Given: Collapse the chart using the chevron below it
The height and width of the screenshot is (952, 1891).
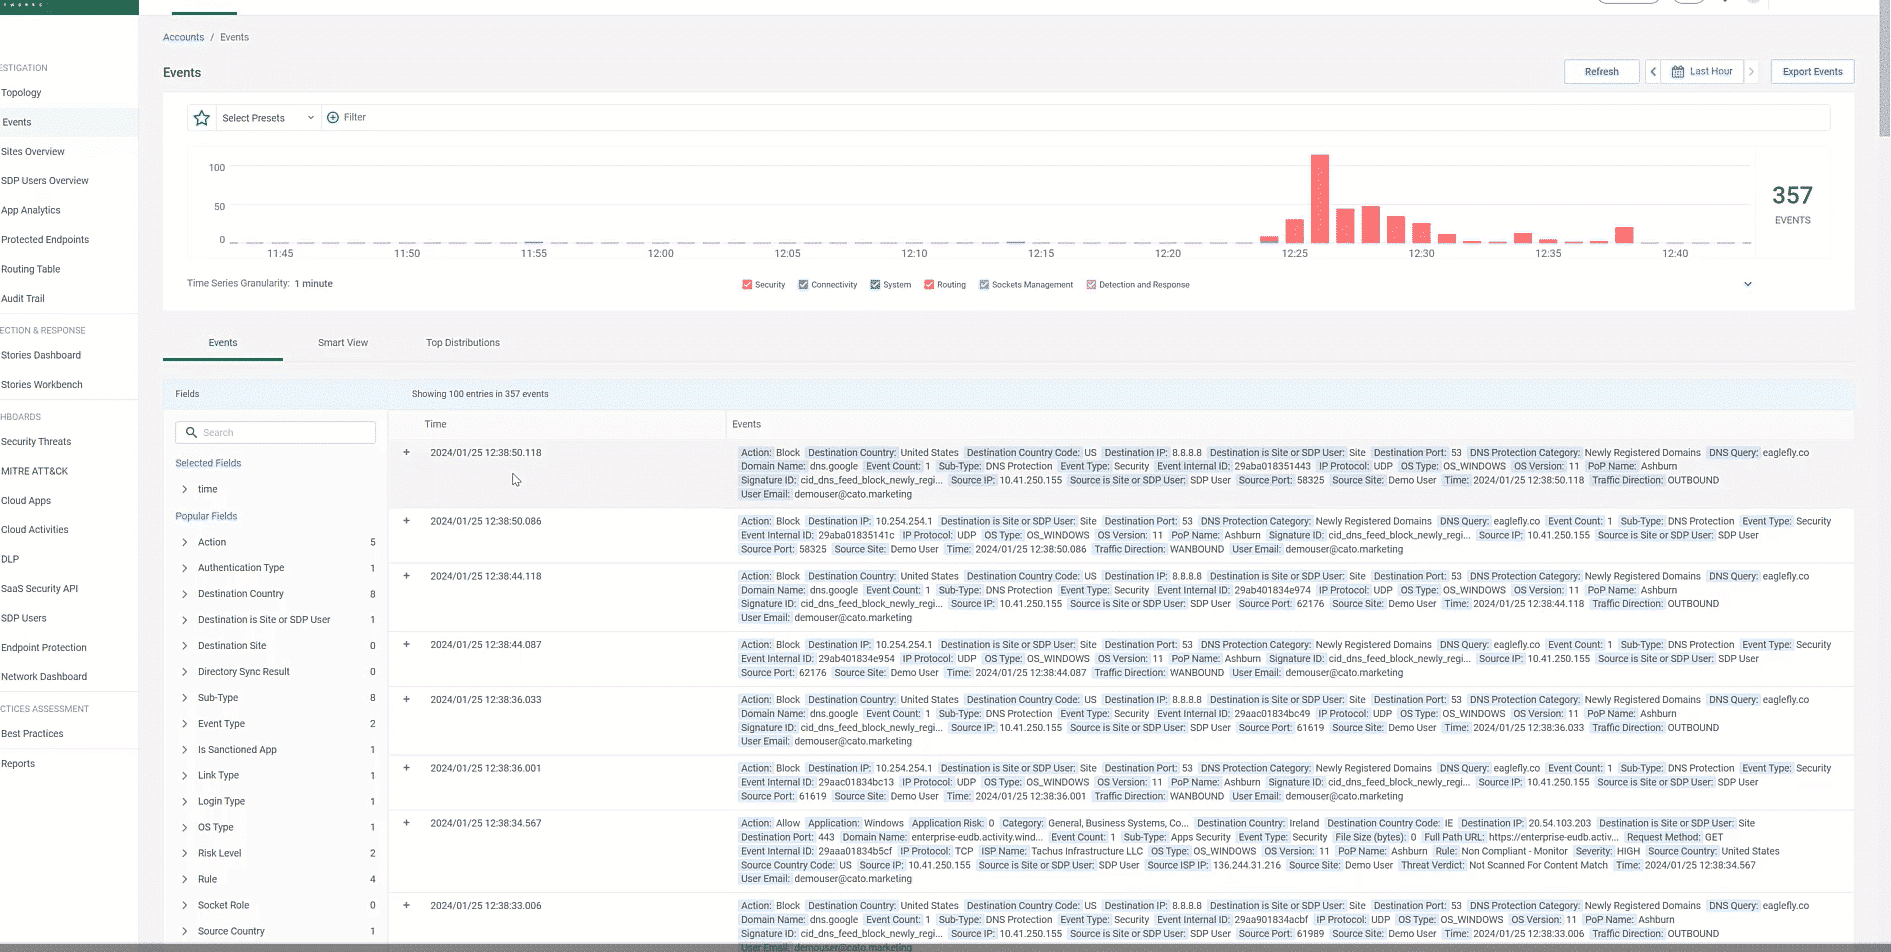Looking at the screenshot, I should click(1748, 285).
